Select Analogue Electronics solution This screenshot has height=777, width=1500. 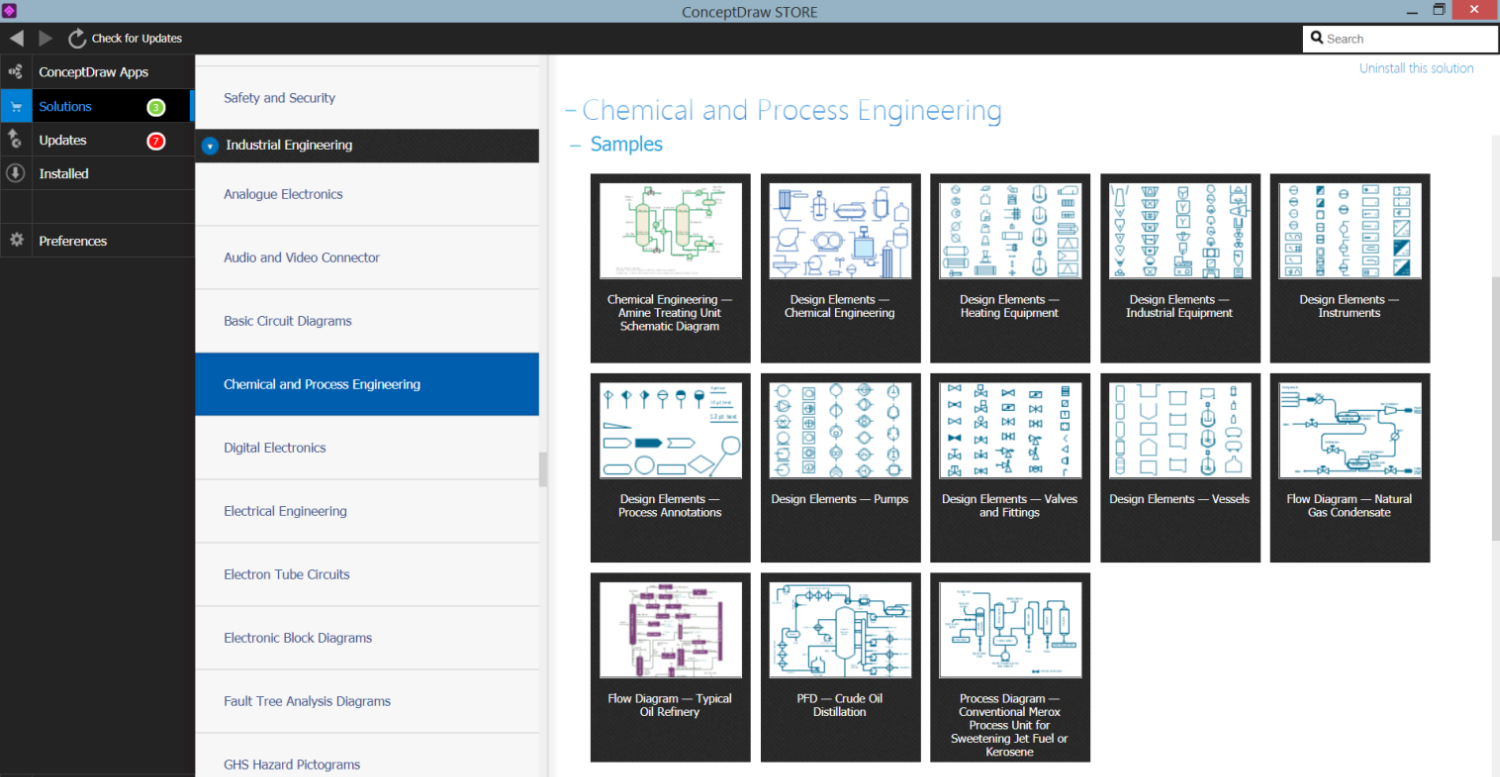tap(367, 194)
